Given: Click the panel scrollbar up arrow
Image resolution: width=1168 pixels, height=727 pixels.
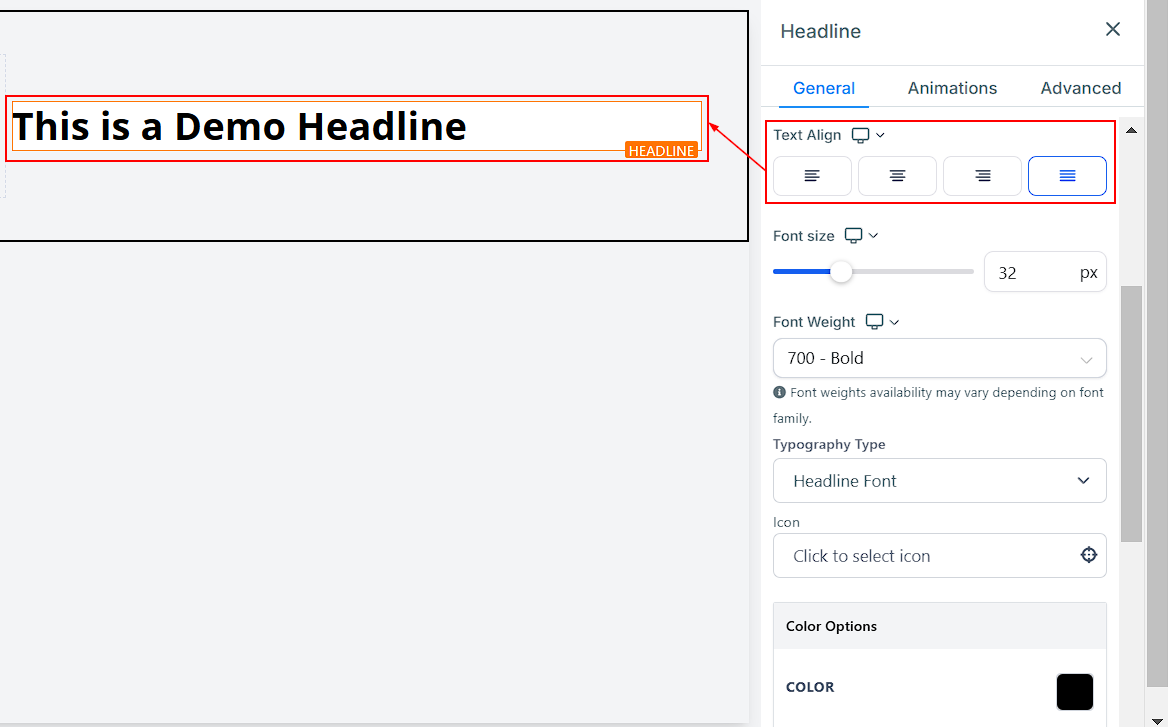Looking at the screenshot, I should 1132,130.
